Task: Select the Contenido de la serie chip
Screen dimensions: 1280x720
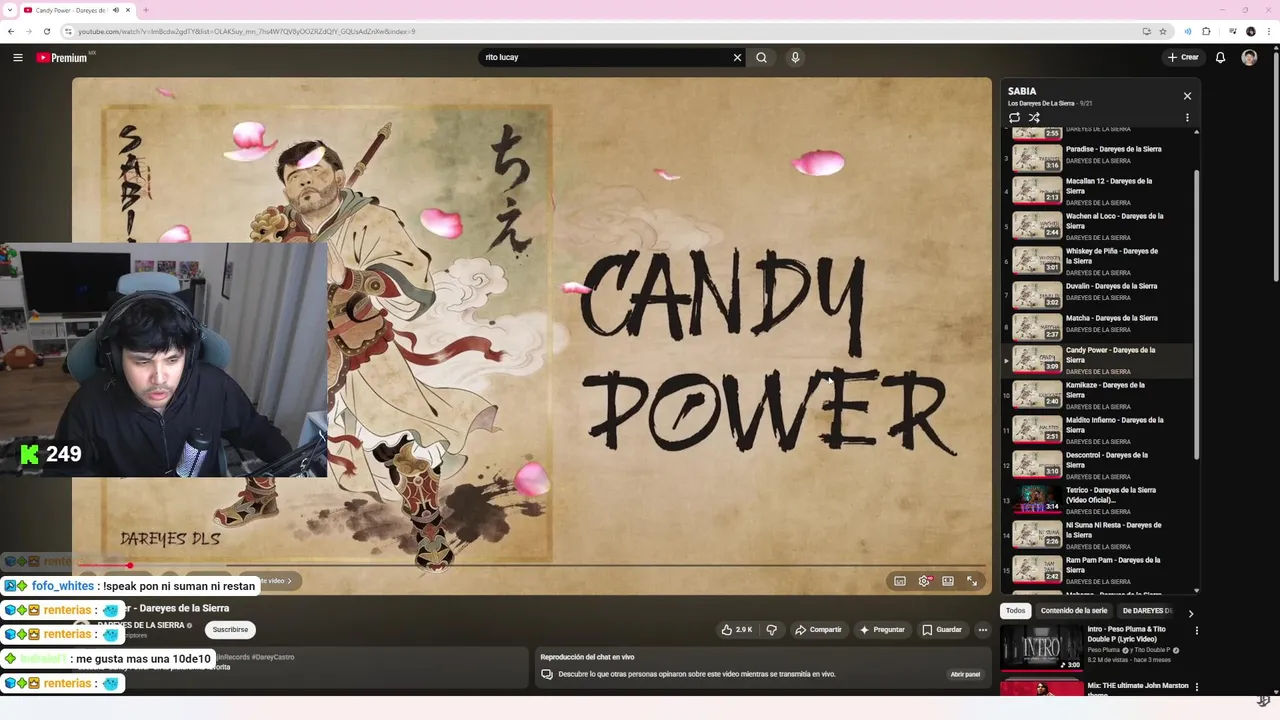Action: (x=1074, y=611)
